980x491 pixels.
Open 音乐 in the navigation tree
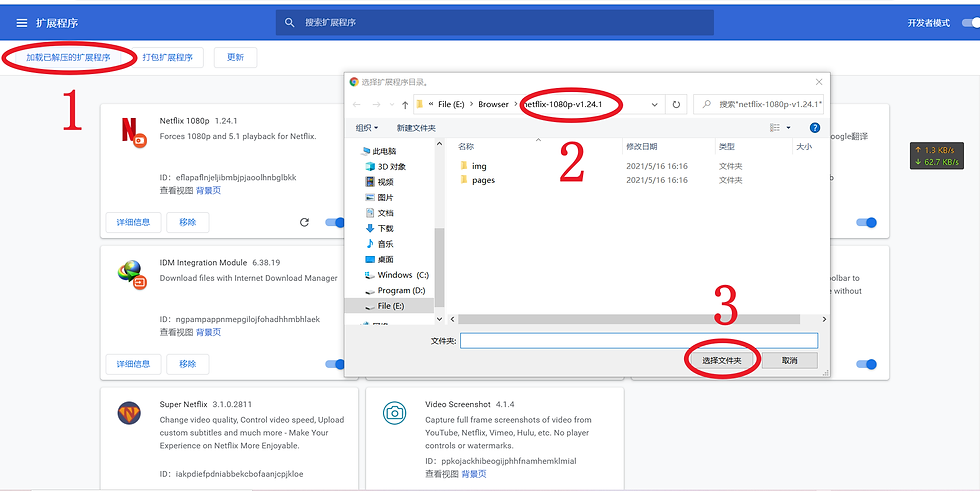pos(379,244)
